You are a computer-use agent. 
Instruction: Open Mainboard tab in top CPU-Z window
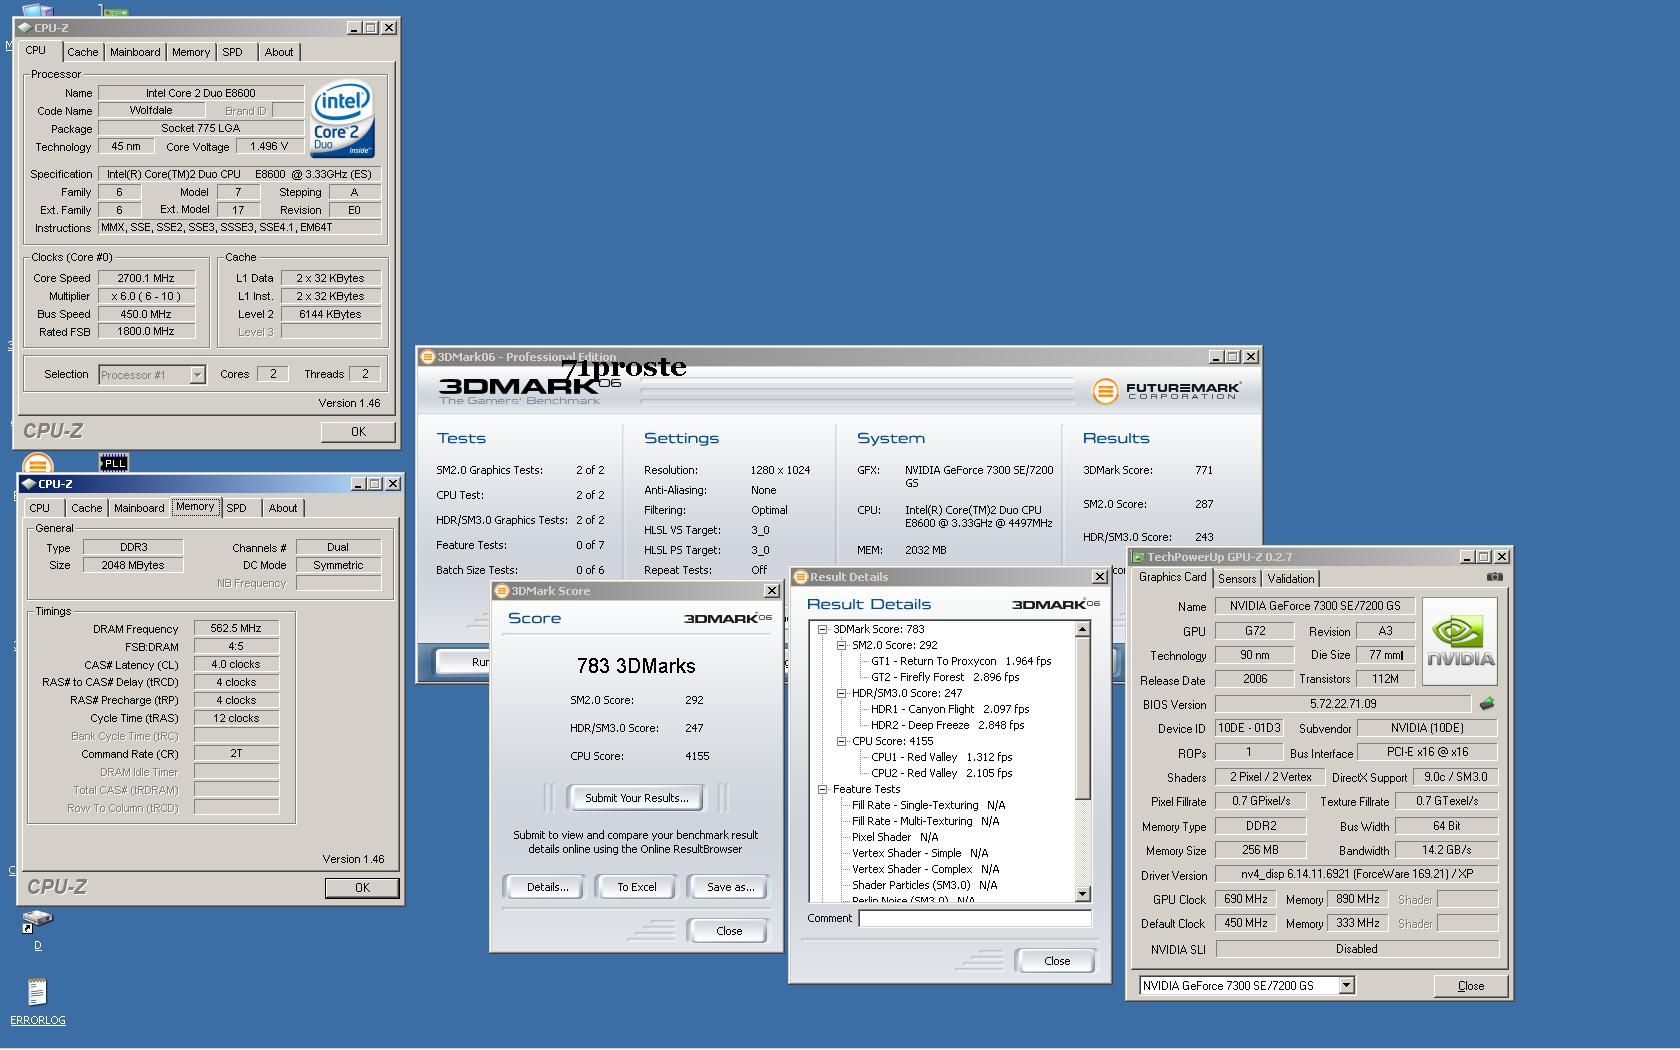pos(135,52)
